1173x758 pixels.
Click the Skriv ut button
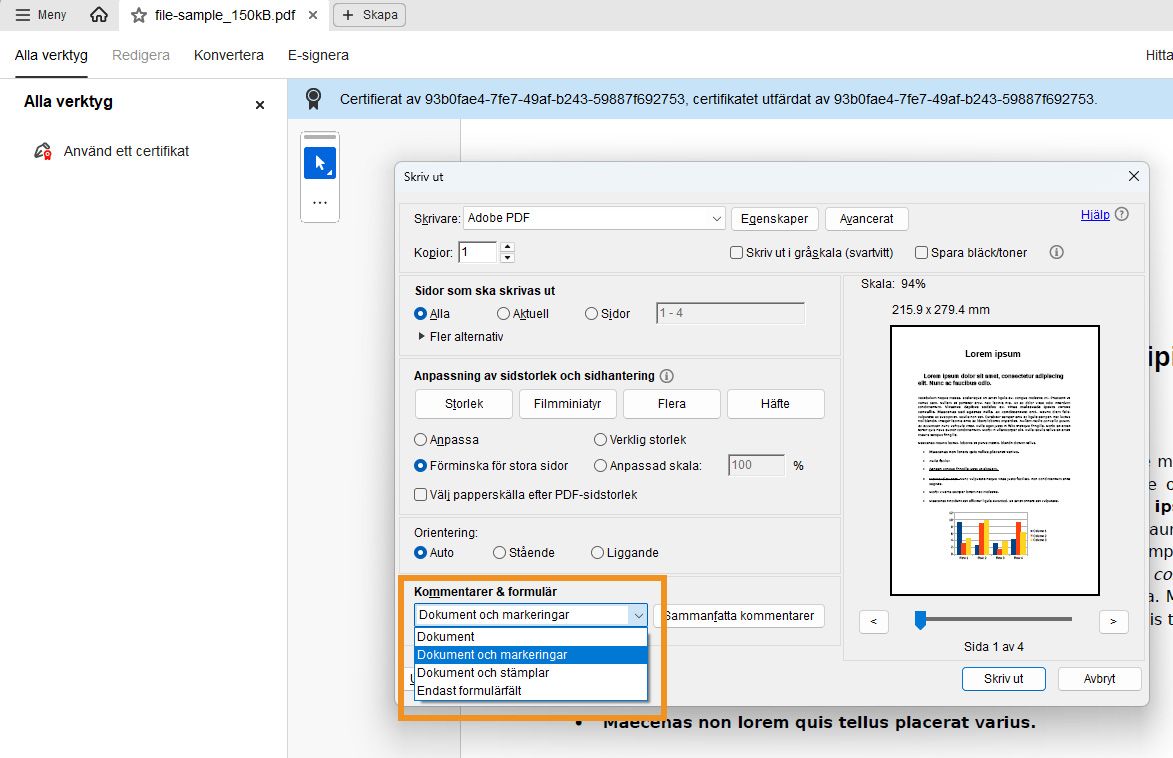pos(1003,678)
